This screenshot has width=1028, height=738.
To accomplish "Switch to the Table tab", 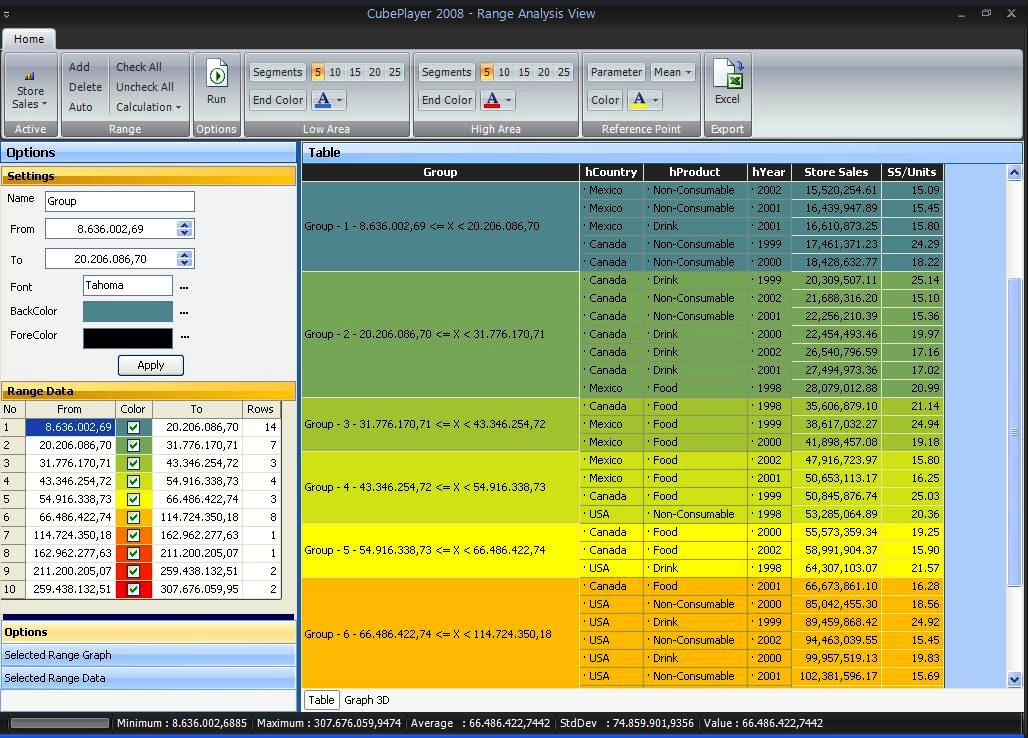I will [x=321, y=700].
